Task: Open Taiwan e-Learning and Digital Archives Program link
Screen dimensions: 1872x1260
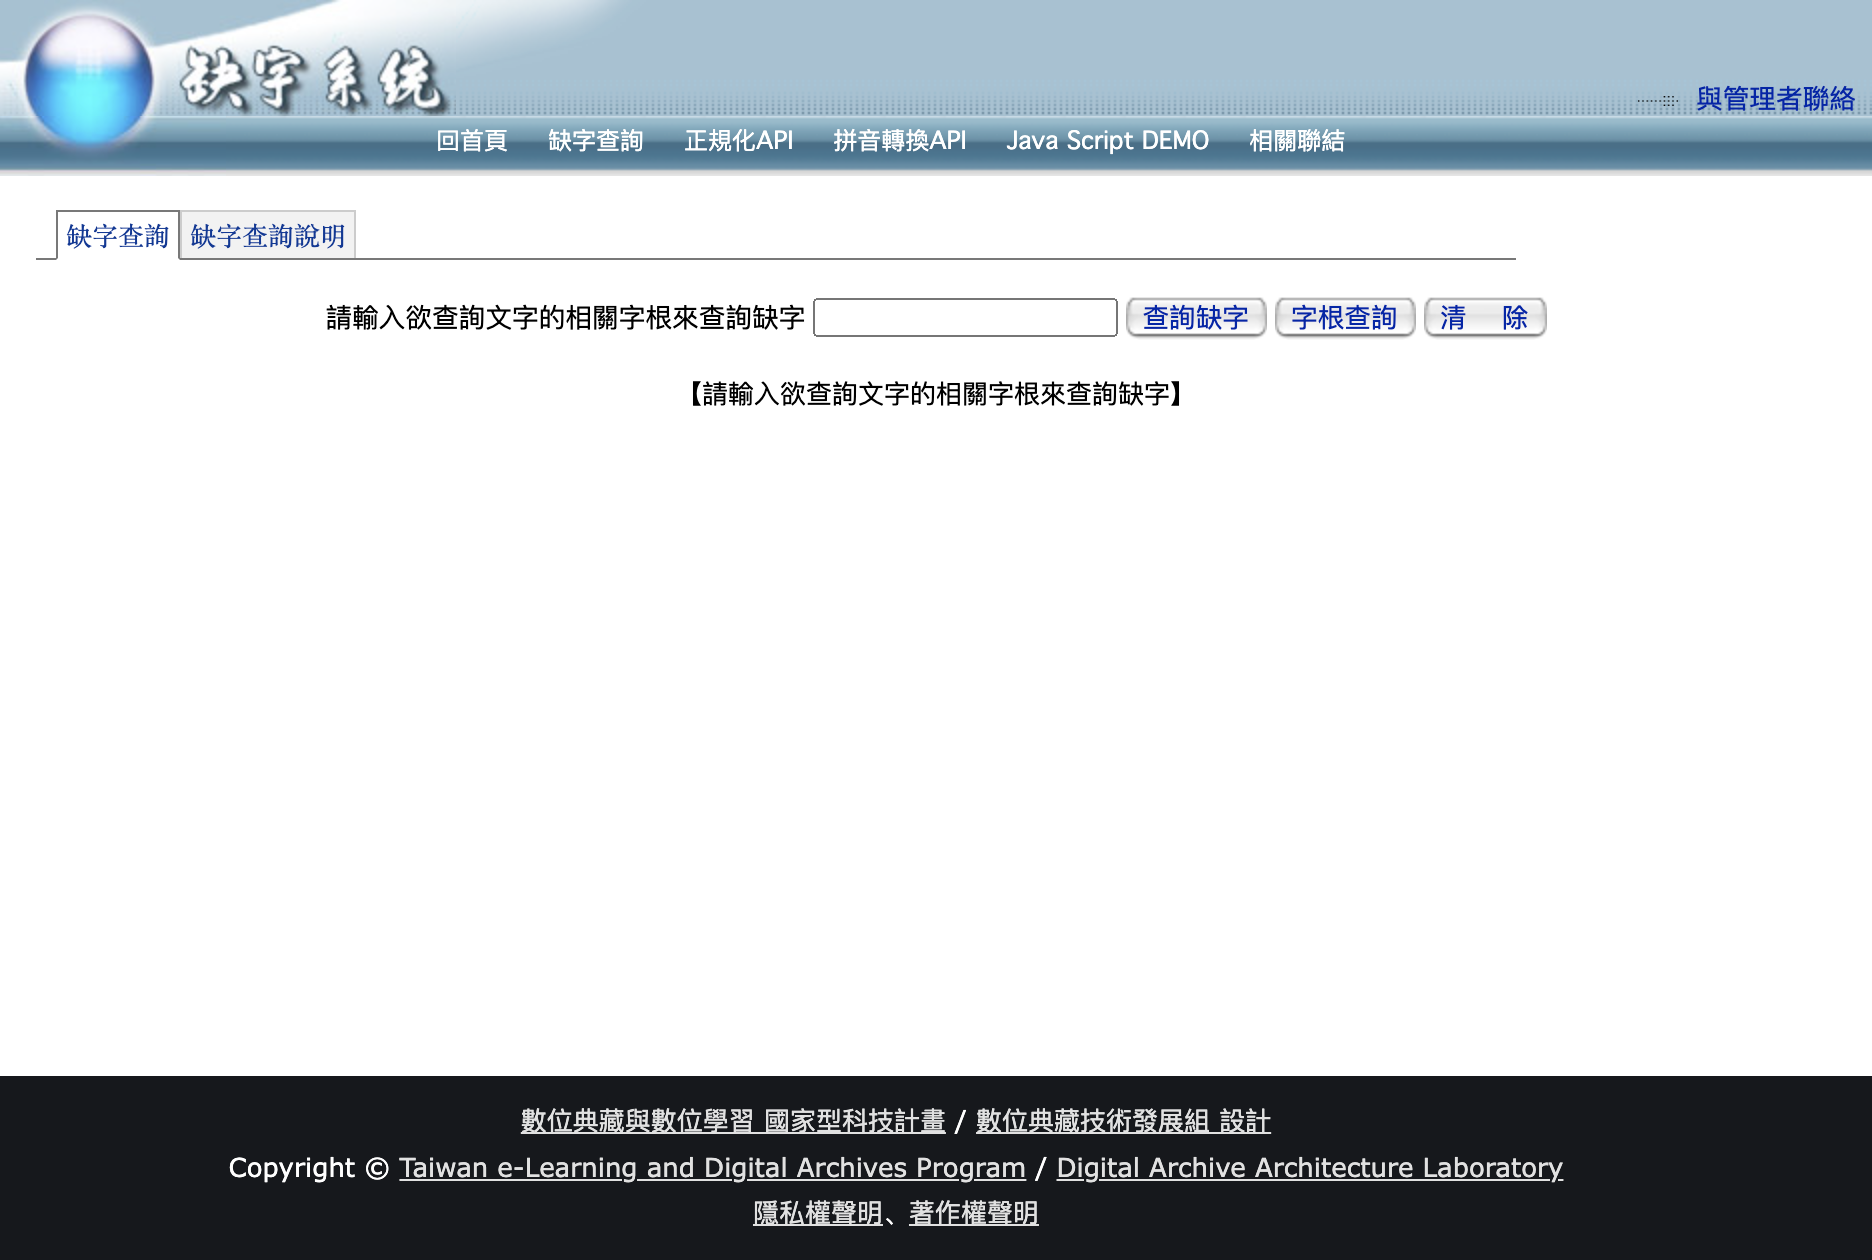Action: (712, 1168)
